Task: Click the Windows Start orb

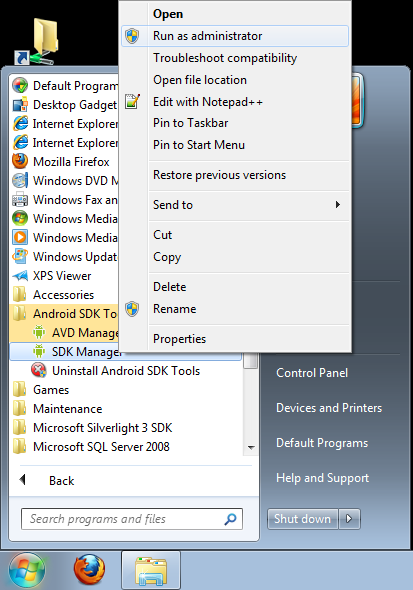Action: (27, 570)
